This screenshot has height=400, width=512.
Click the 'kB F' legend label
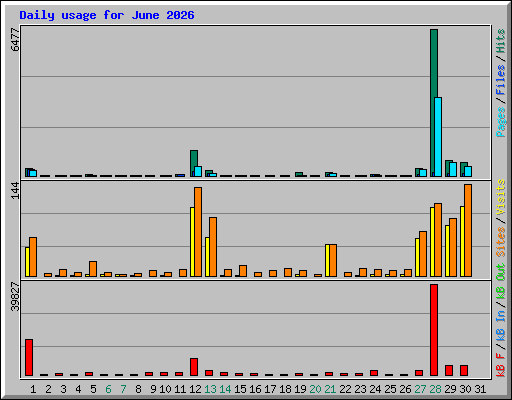[x=500, y=364]
